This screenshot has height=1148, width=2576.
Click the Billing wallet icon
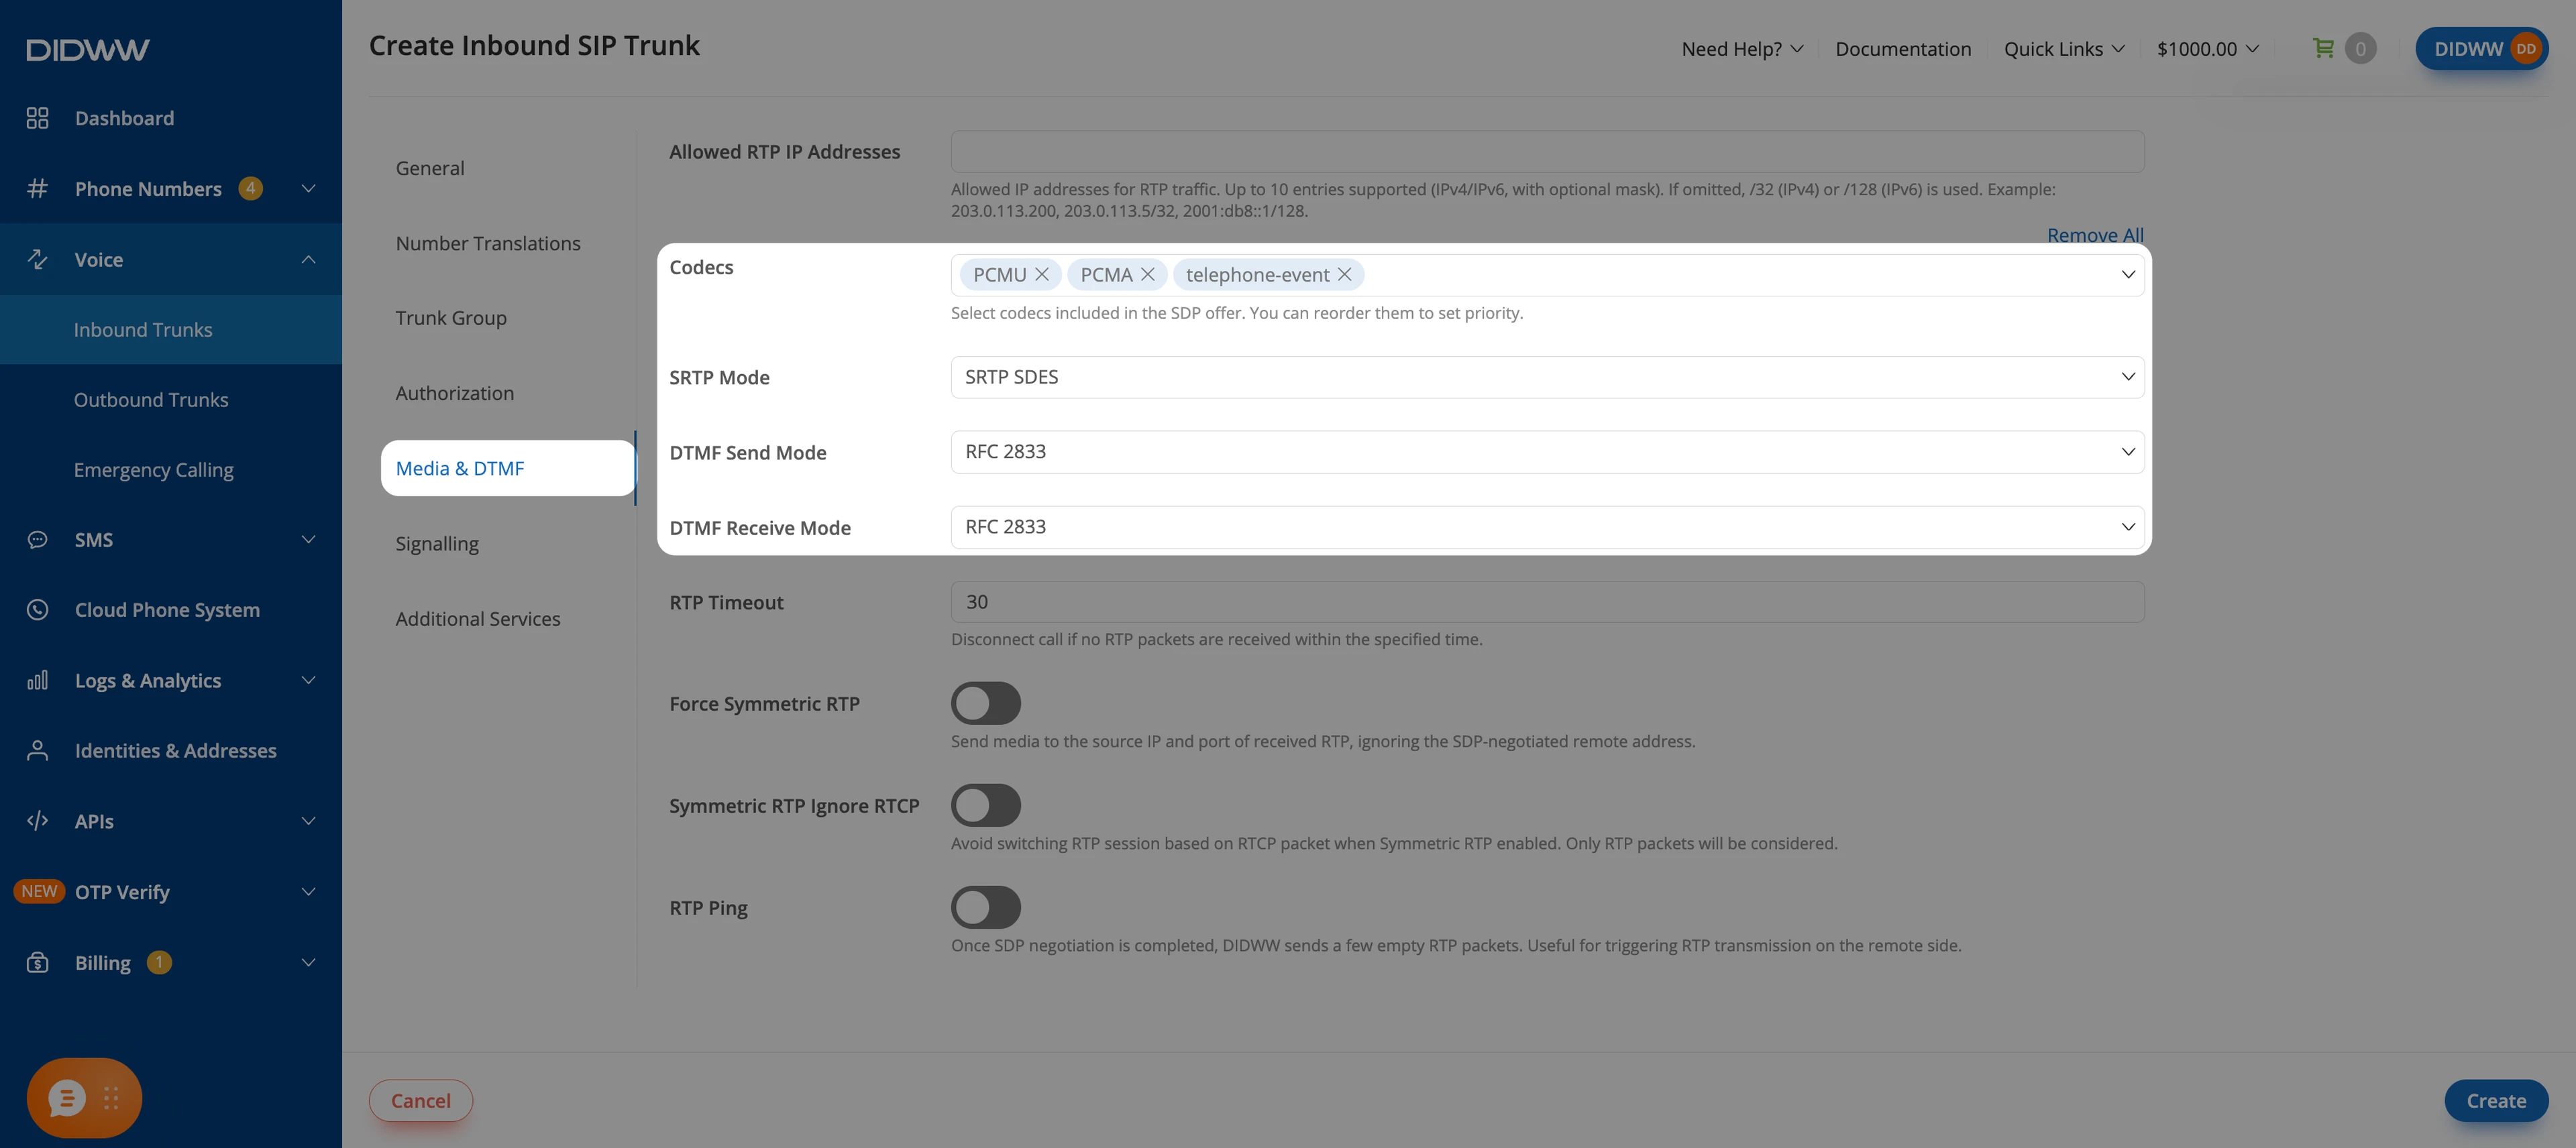tap(37, 962)
